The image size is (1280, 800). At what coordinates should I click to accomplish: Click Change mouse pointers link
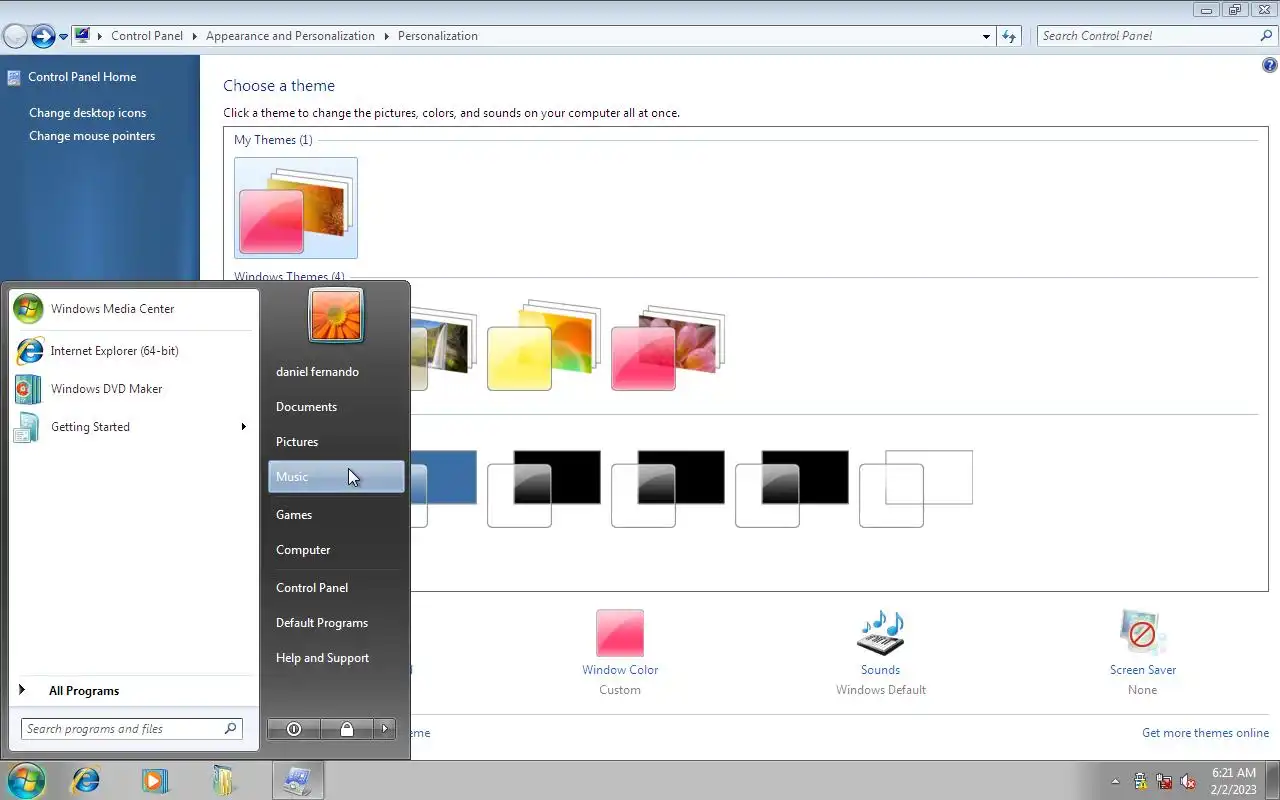pos(92,136)
